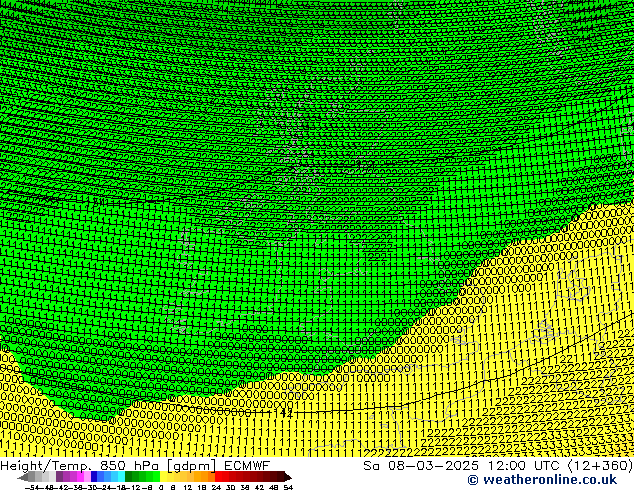Open the weatheronline.co.uk copyright link

click(542, 480)
